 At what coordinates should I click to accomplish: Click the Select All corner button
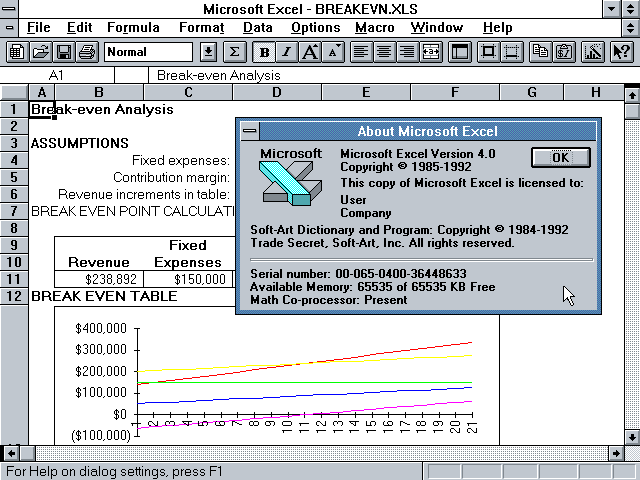click(x=14, y=92)
